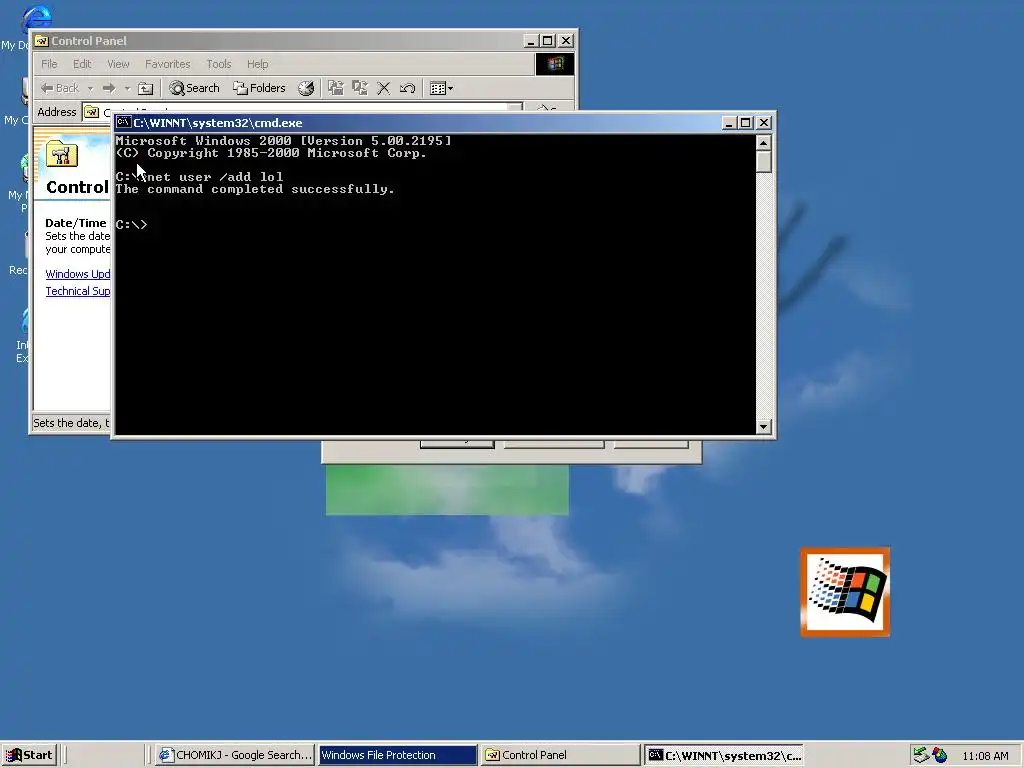
Task: Click the colorful tray icon beside the clock
Action: [940, 755]
